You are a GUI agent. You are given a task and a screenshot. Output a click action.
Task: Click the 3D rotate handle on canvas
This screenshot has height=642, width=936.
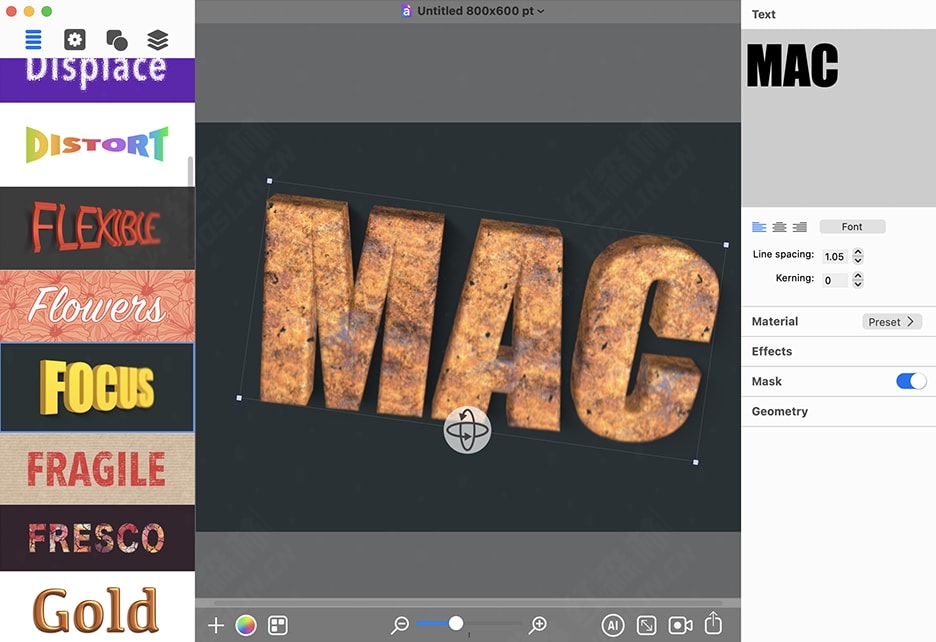(467, 430)
